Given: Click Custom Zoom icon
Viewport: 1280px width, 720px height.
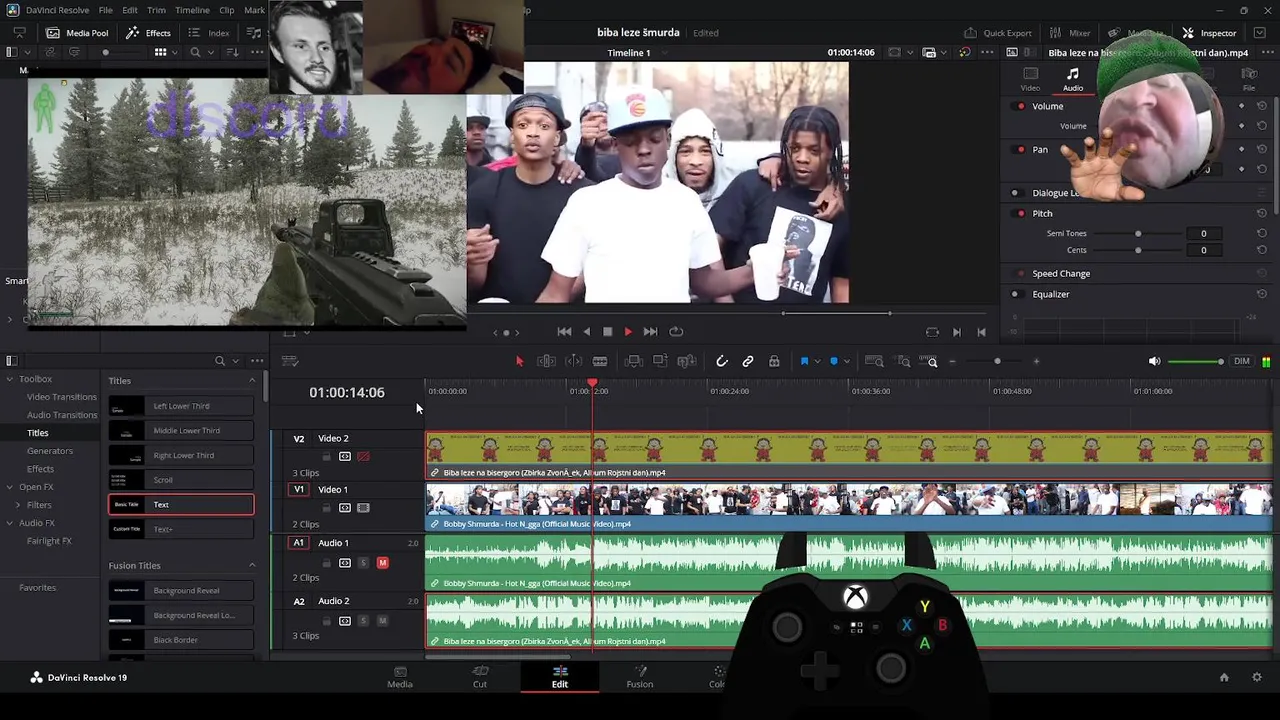Looking at the screenshot, I should click(x=930, y=361).
